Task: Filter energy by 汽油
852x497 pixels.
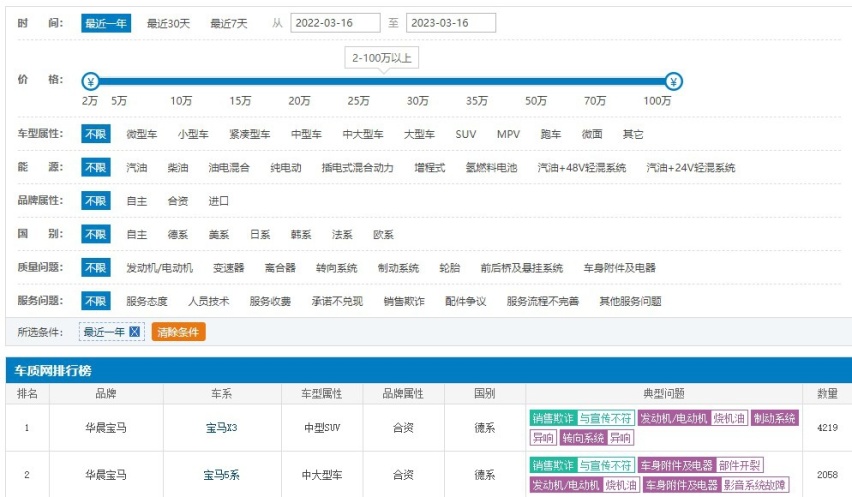Action: coord(136,168)
